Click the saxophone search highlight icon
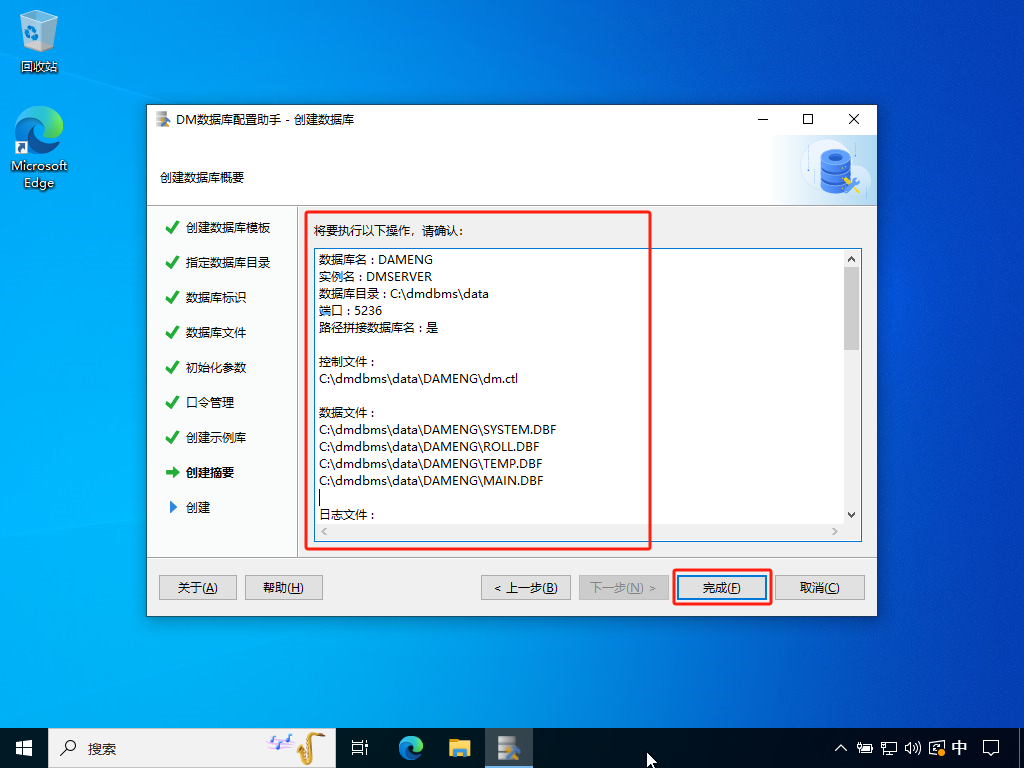This screenshot has height=768, width=1024. click(x=296, y=748)
